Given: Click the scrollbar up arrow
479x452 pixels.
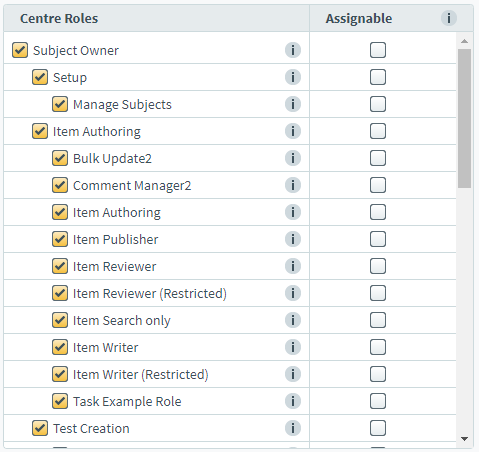Looking at the screenshot, I should pyautogui.click(x=464, y=41).
